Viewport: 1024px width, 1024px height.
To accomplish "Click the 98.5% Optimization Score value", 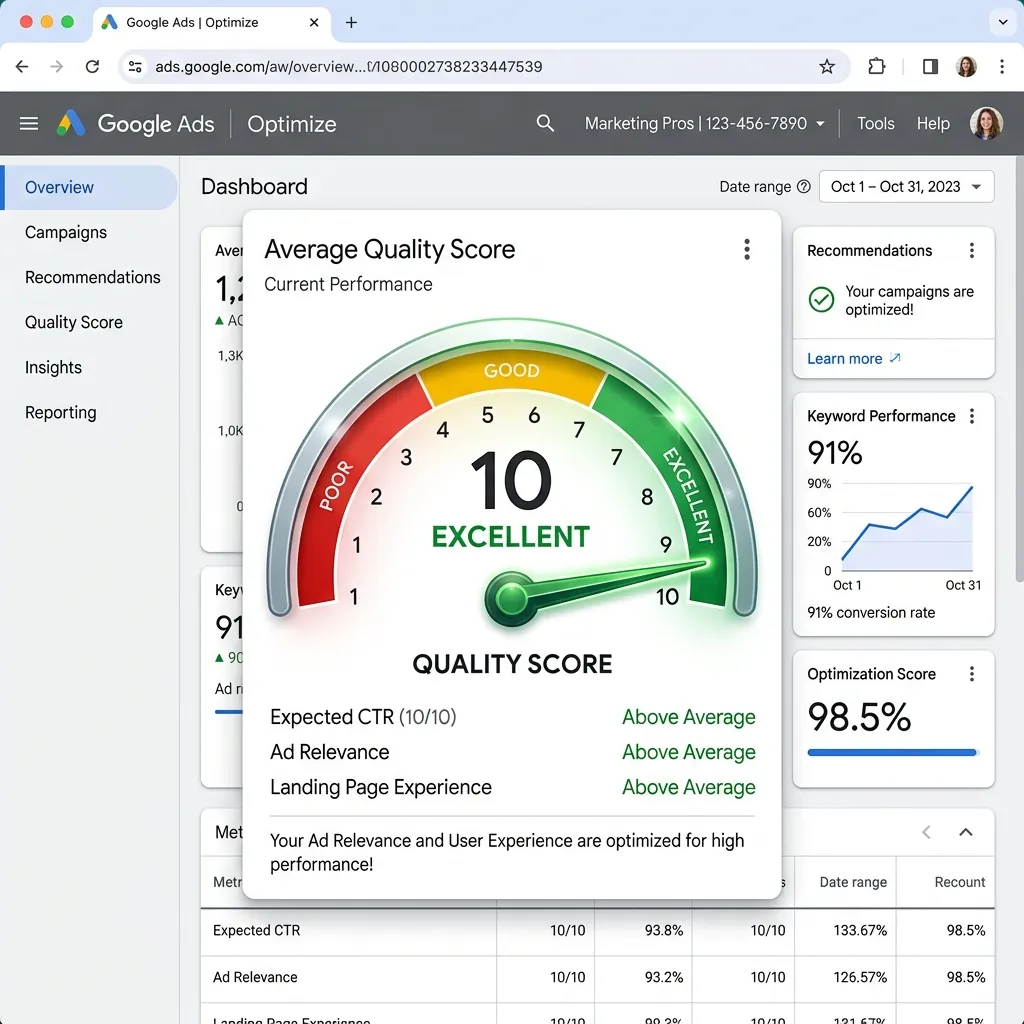I will point(859,717).
